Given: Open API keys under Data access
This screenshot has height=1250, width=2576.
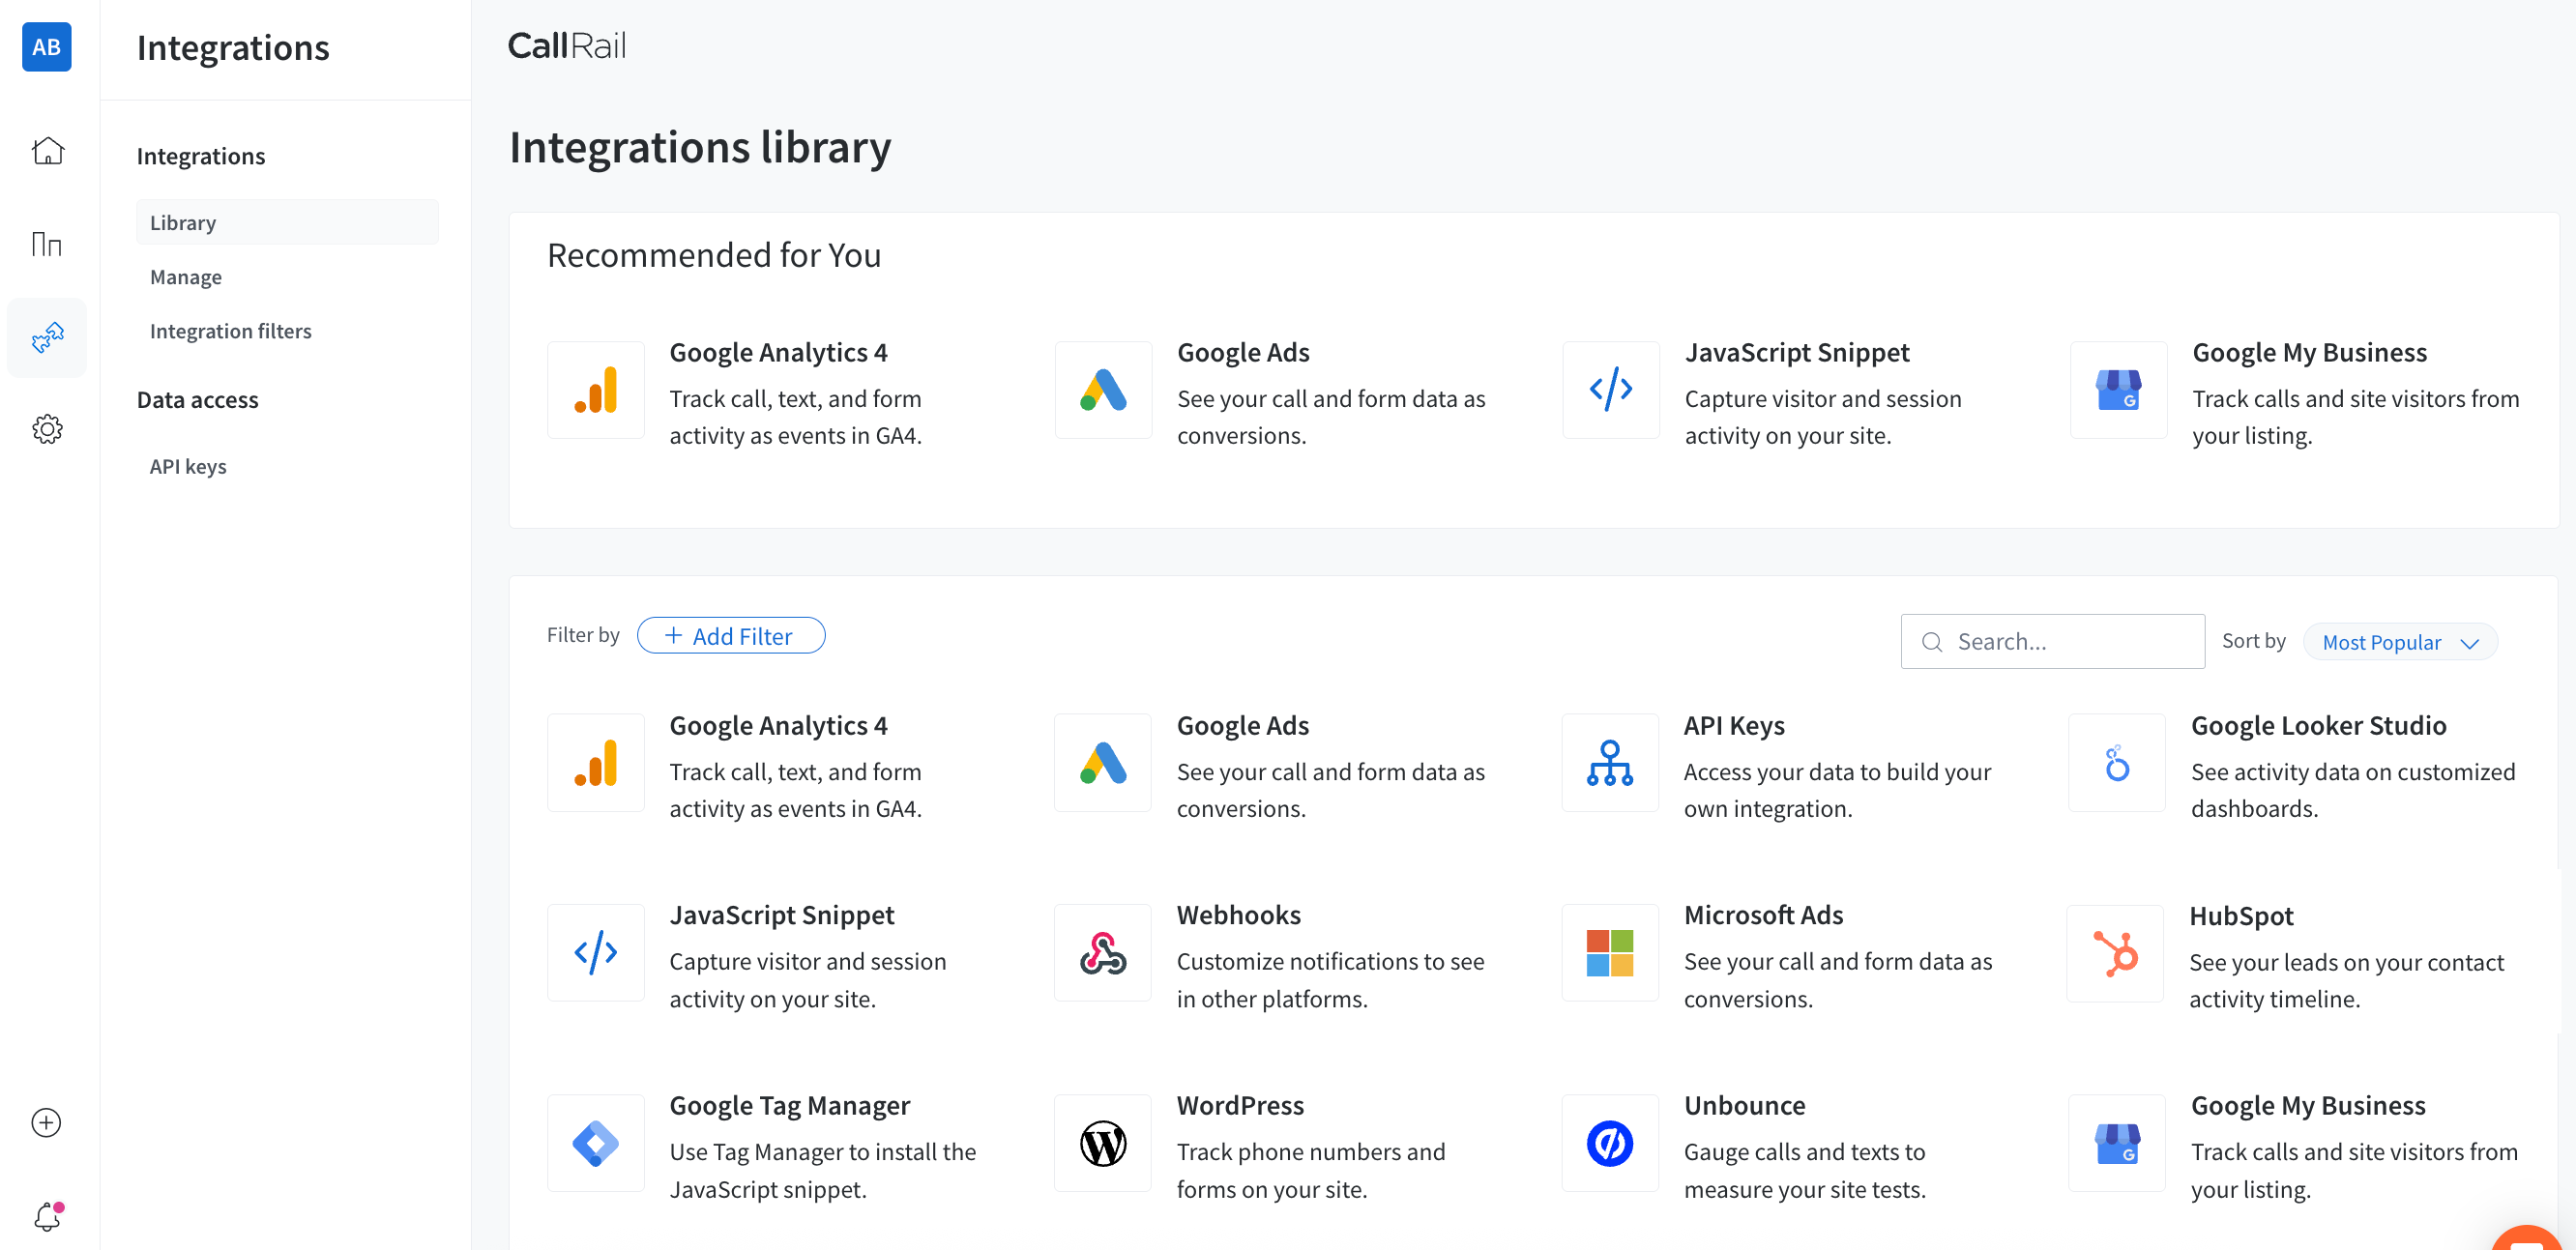Looking at the screenshot, I should click(188, 466).
